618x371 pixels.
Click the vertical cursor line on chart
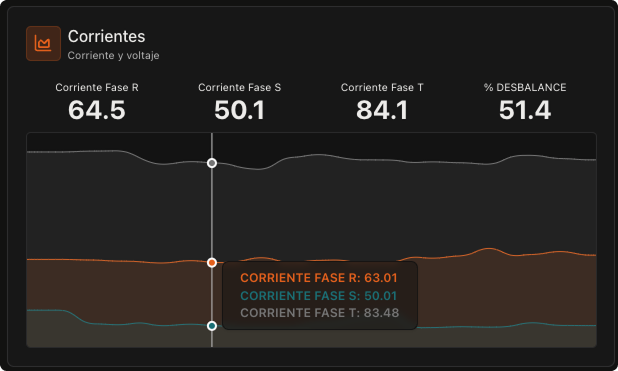[x=212, y=213]
